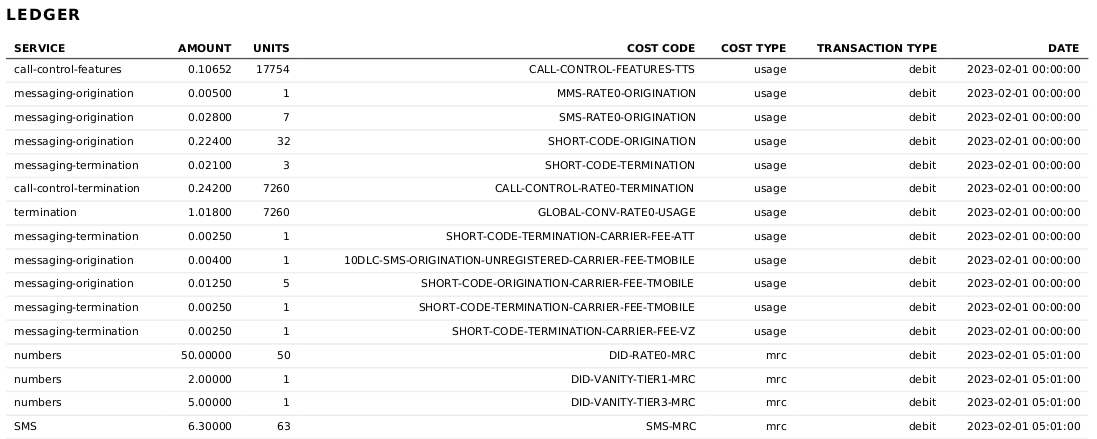
Task: Select the 10DLC-SMS-ORIGINATION-UNREGISTERED-CARRIER-FEE-TMOBILE code
Action: point(519,260)
